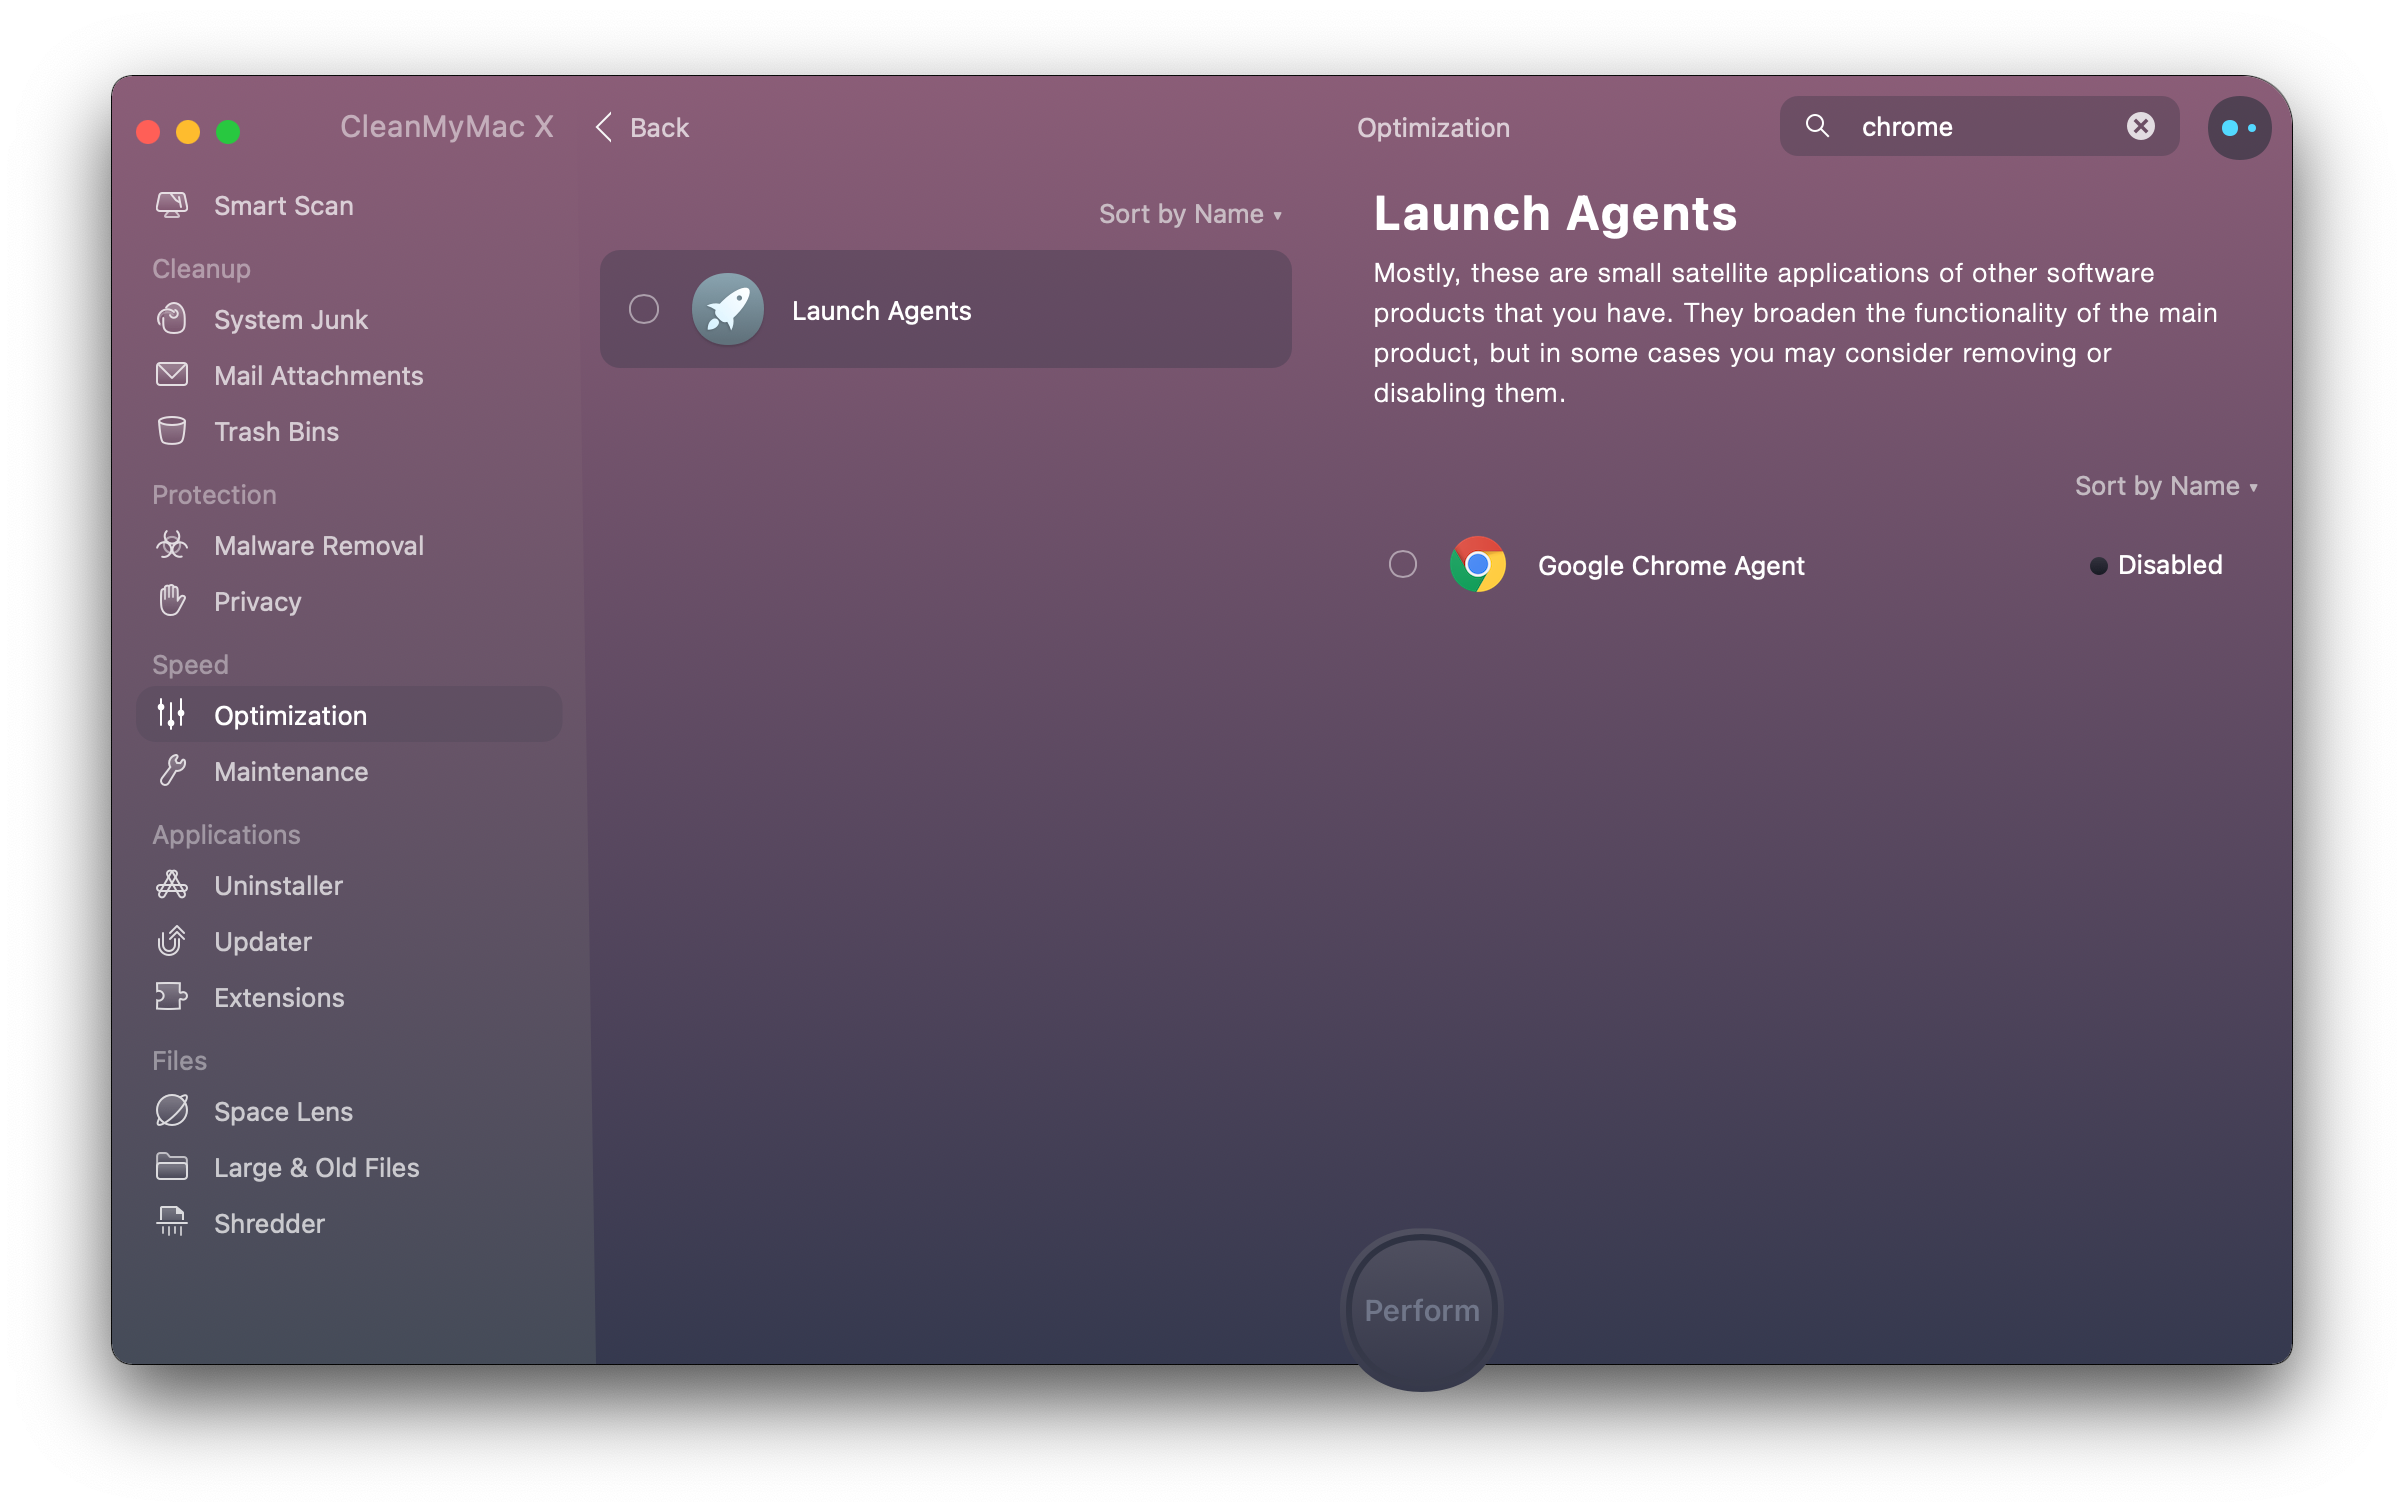Click the Smart Scan icon in sidebar
Screen dimensions: 2404x1512
pyautogui.click(x=171, y=204)
